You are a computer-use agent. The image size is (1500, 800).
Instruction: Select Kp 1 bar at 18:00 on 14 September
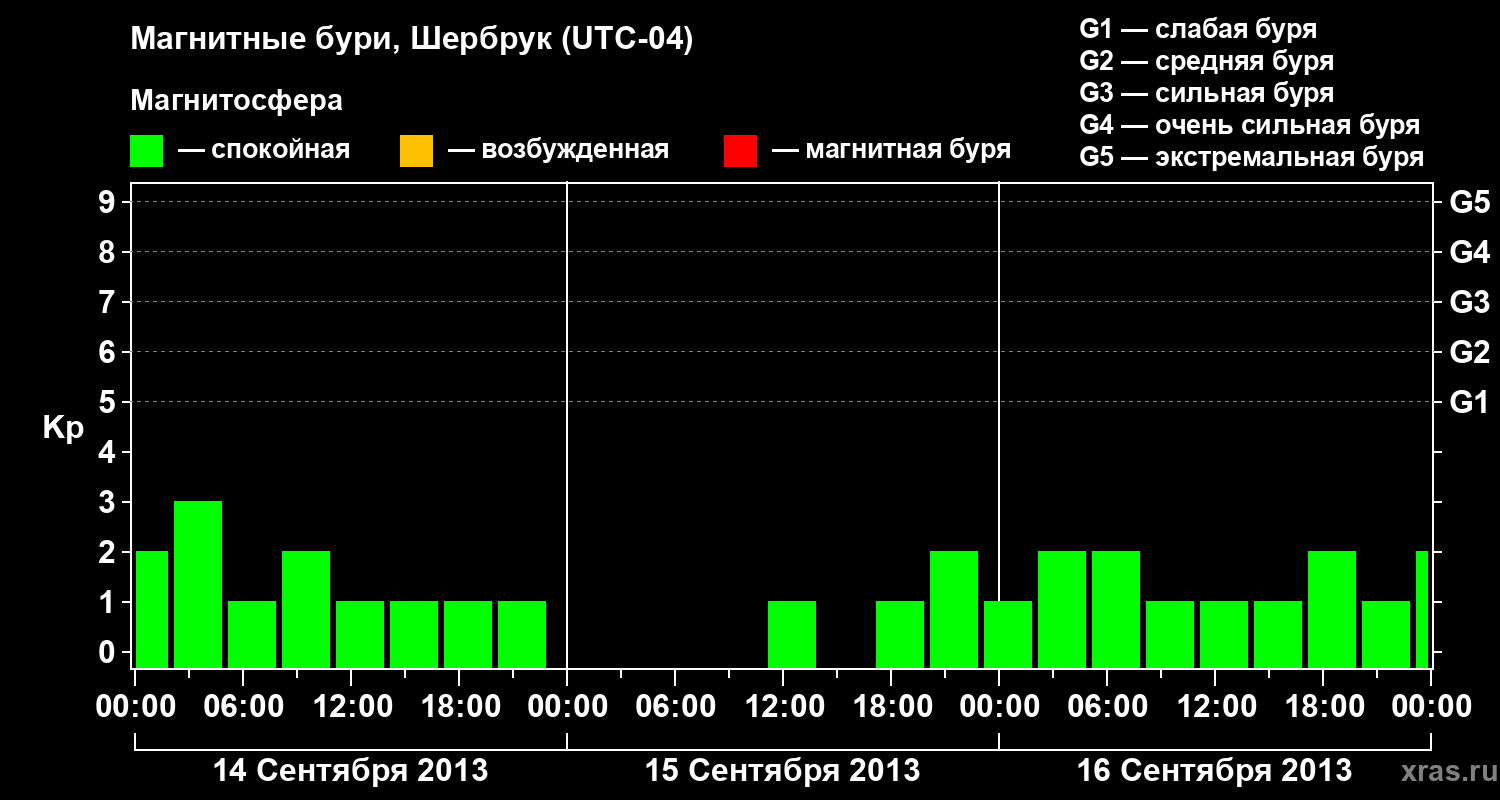point(468,634)
